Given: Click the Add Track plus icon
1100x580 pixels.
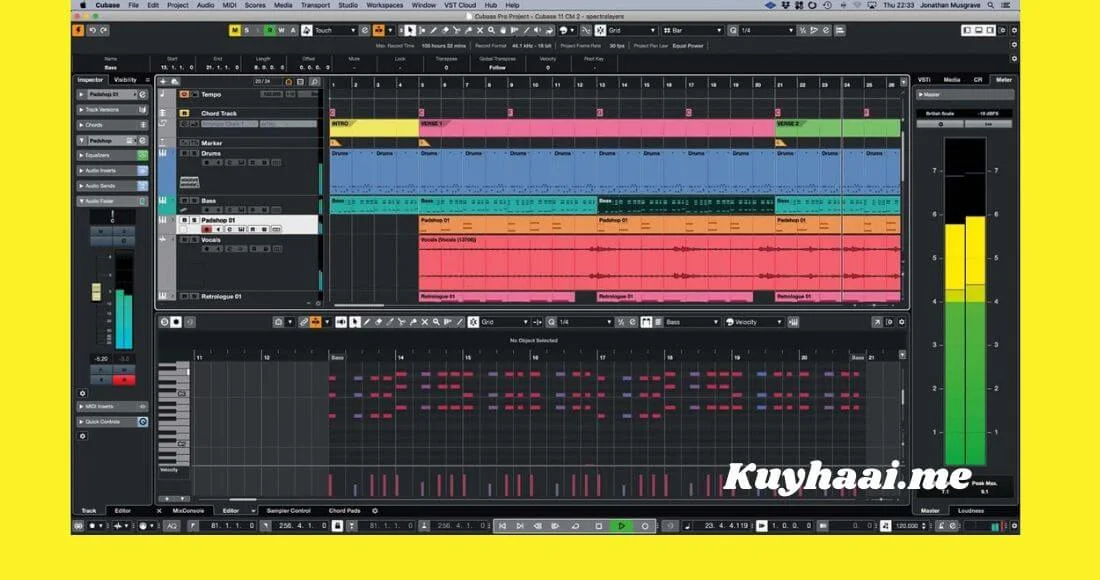Looking at the screenshot, I should point(163,81).
